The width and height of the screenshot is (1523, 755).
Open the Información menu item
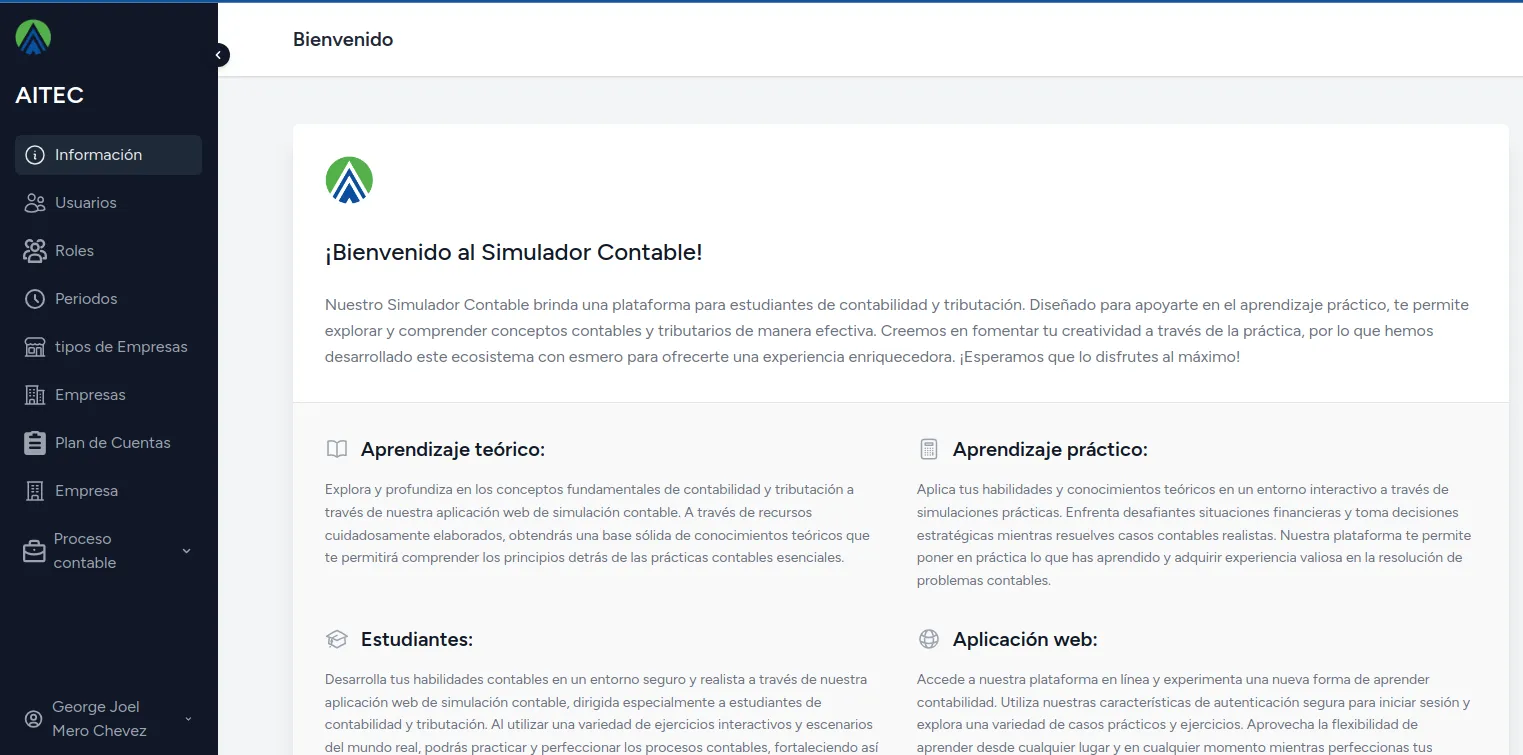tap(108, 155)
